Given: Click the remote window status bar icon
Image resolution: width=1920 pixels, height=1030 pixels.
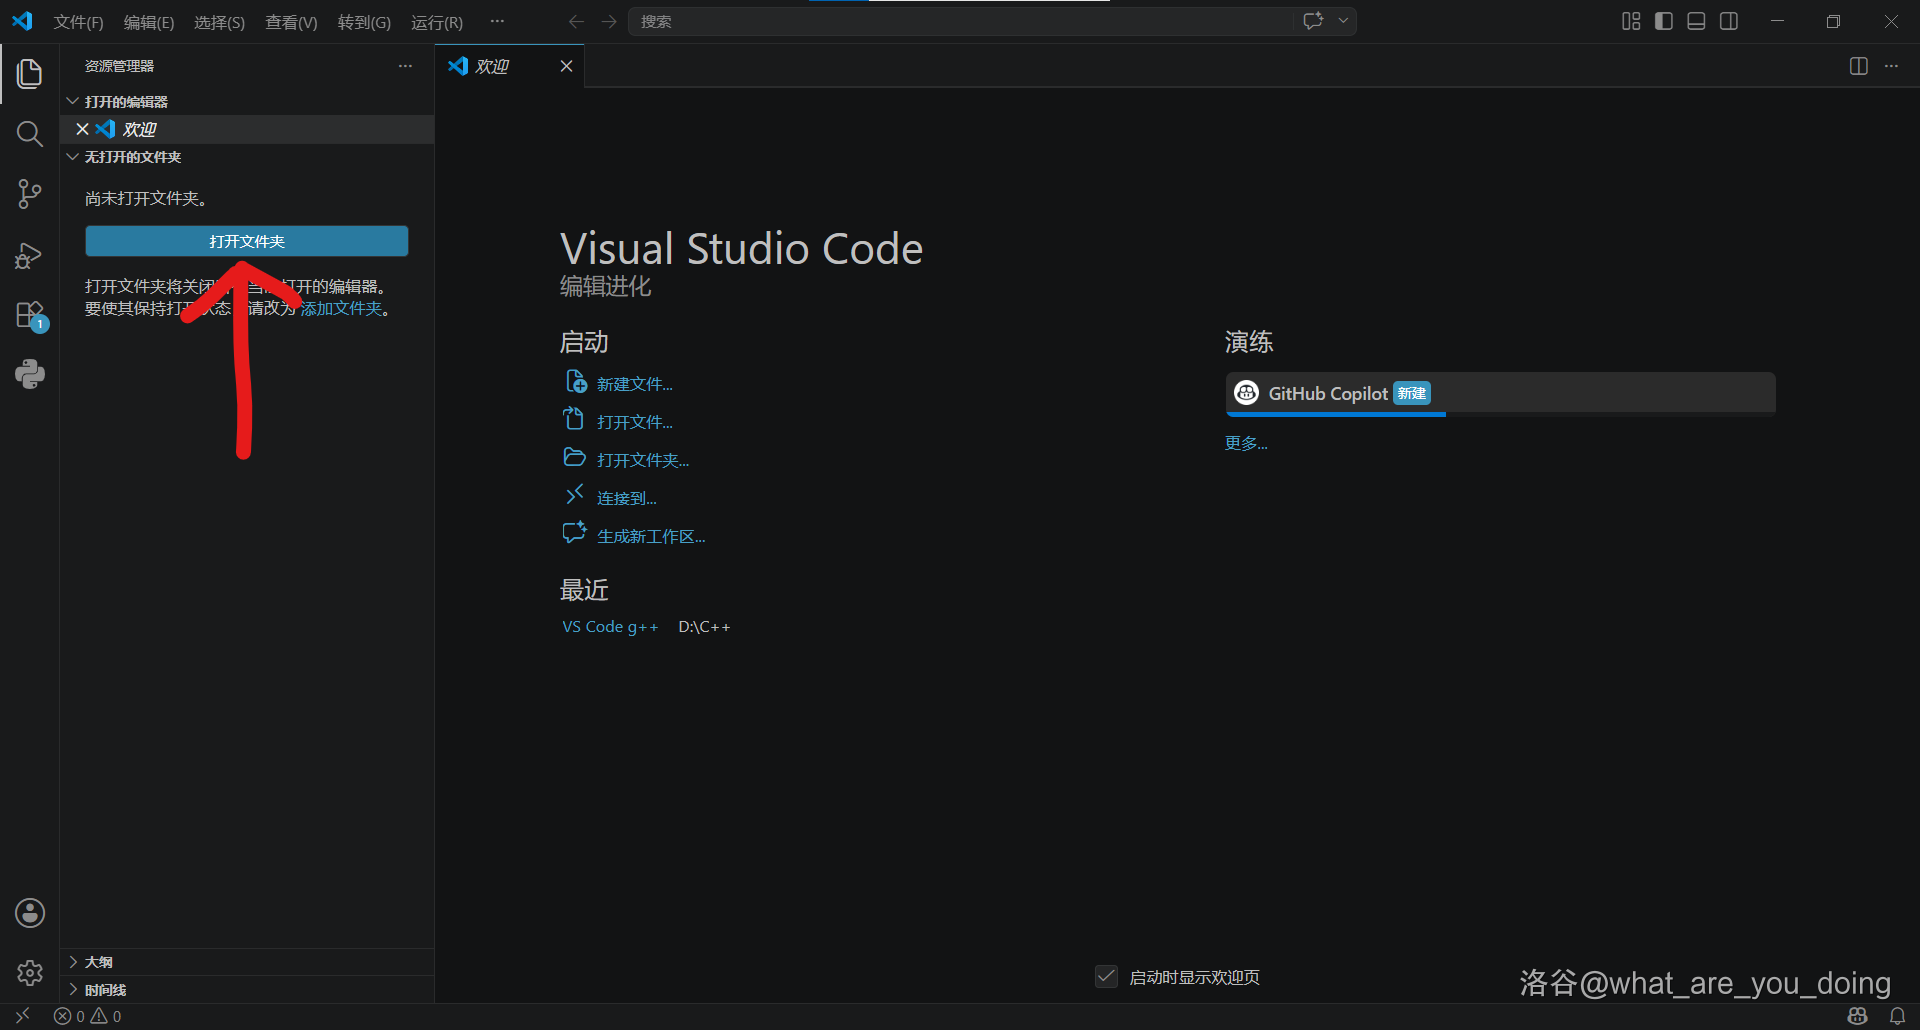Looking at the screenshot, I should coord(22,1016).
